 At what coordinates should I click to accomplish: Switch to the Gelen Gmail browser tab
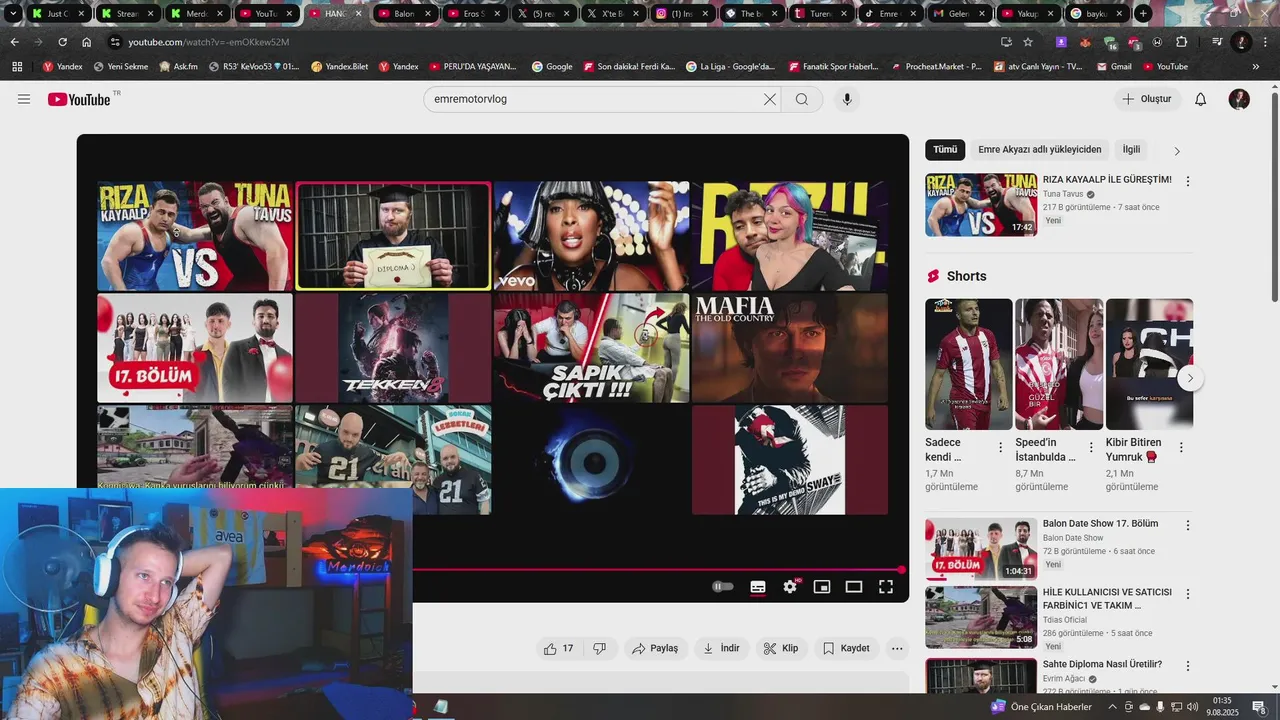pyautogui.click(x=958, y=14)
